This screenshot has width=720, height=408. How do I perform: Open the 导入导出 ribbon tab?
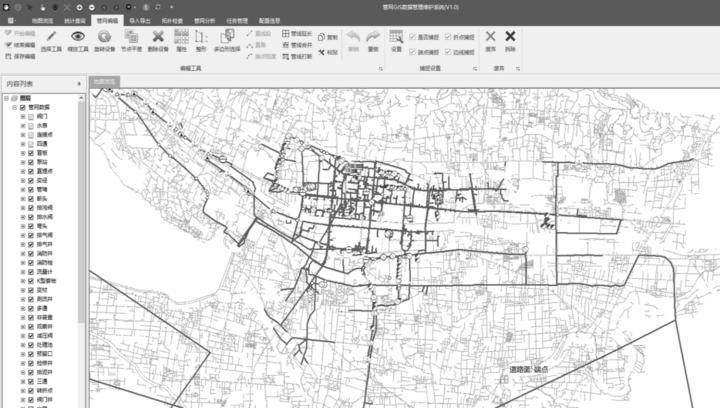point(140,21)
